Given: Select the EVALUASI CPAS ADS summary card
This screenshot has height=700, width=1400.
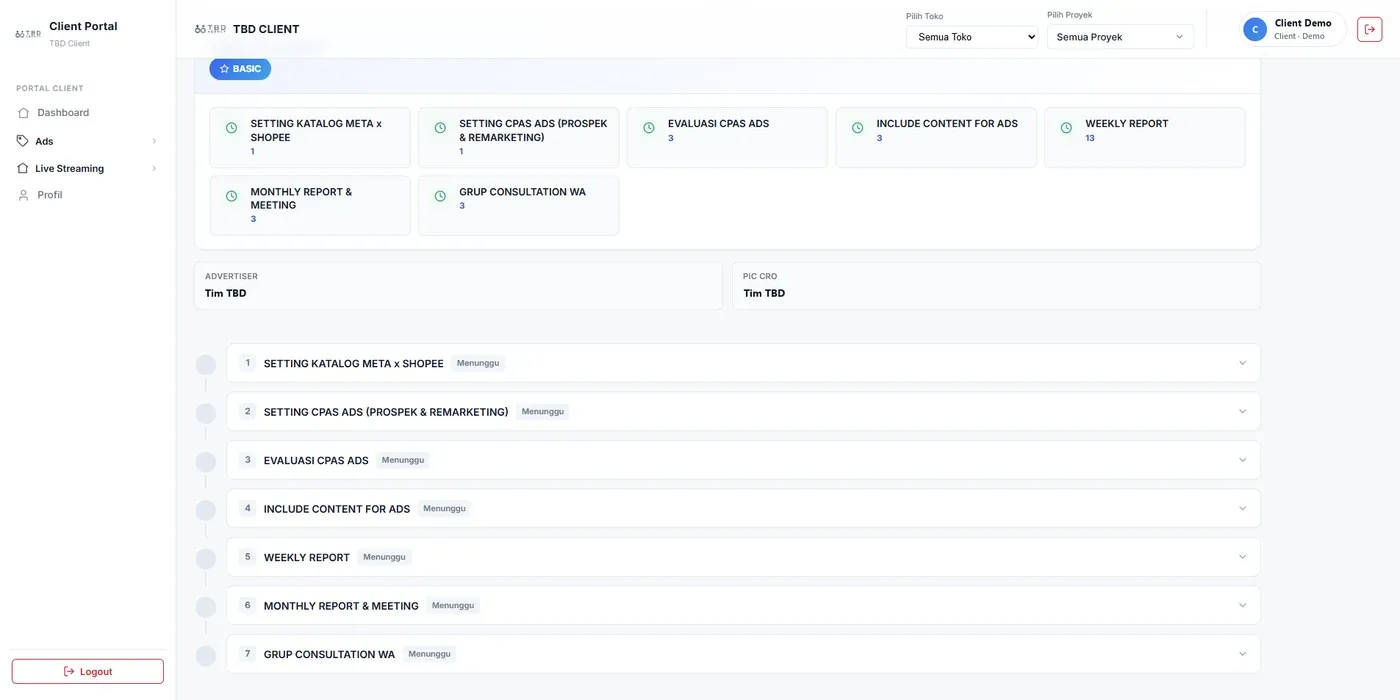Looking at the screenshot, I should click(727, 137).
